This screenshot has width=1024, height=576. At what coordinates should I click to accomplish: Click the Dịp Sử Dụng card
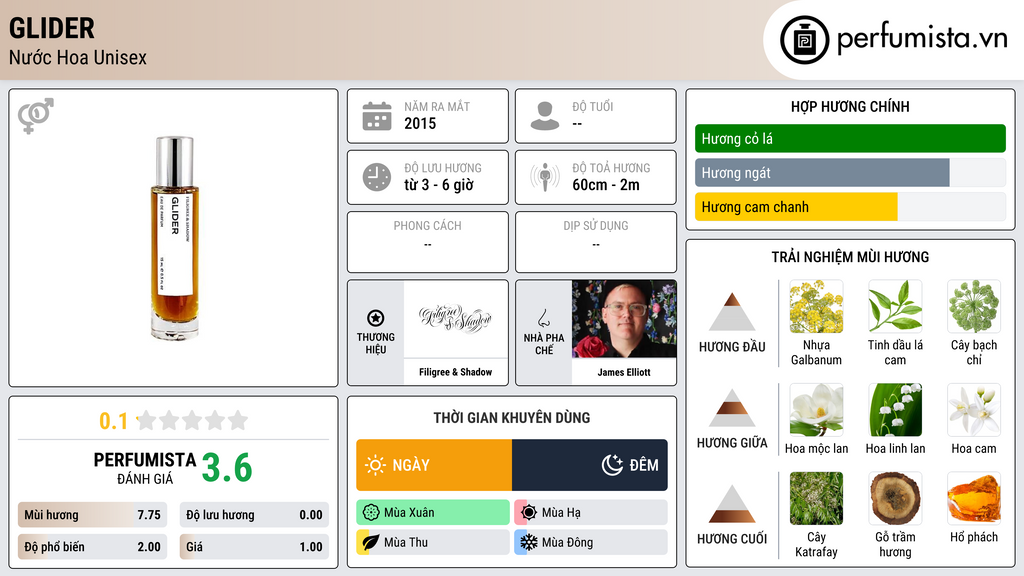596,242
